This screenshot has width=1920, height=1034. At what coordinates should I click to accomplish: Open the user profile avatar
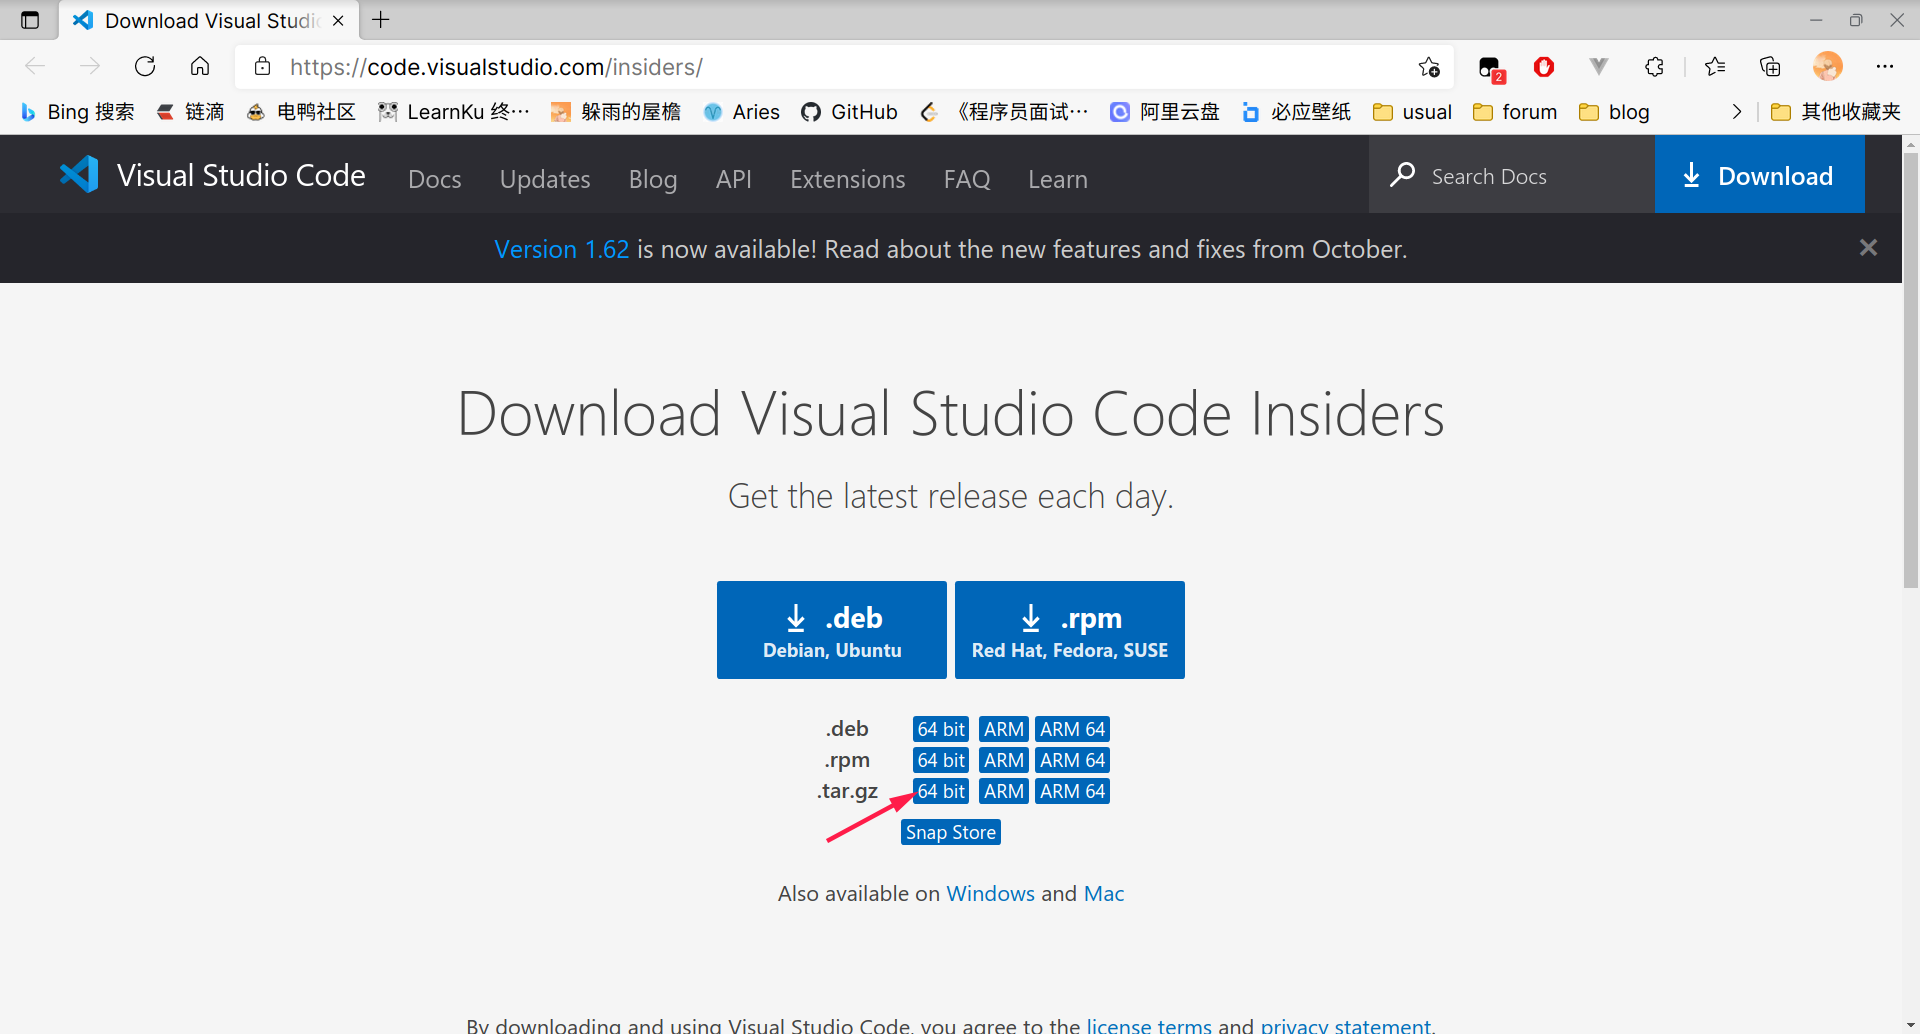(1827, 67)
